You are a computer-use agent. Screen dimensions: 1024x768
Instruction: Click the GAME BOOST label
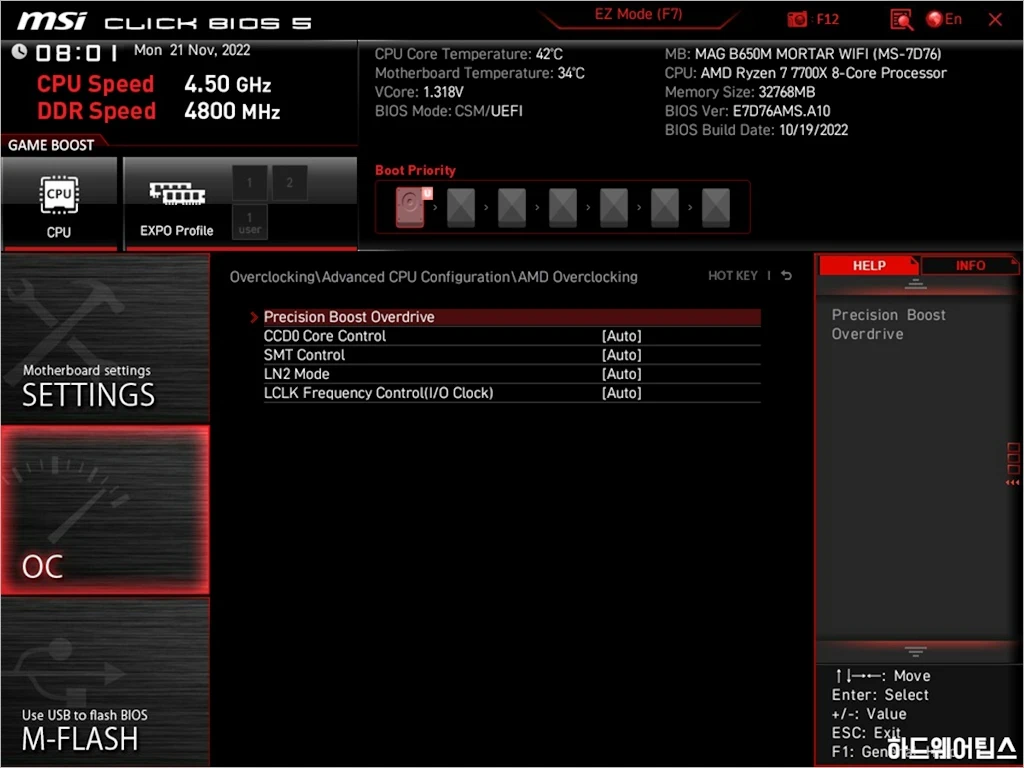[x=51, y=145]
